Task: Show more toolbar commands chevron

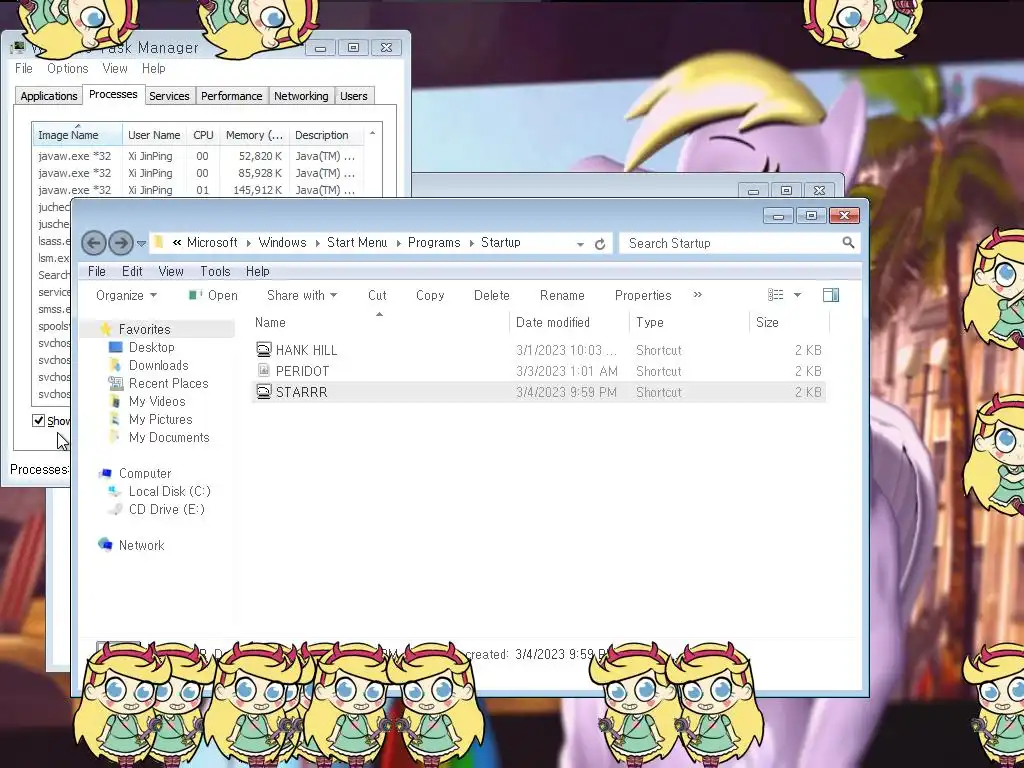Action: [x=697, y=295]
